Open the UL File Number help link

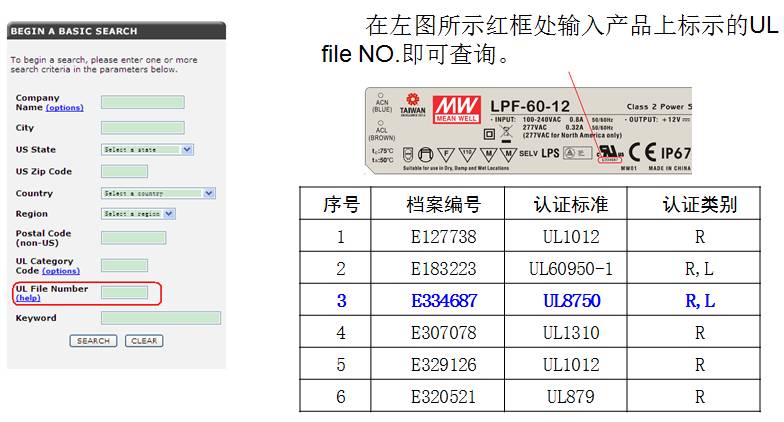coord(28,298)
